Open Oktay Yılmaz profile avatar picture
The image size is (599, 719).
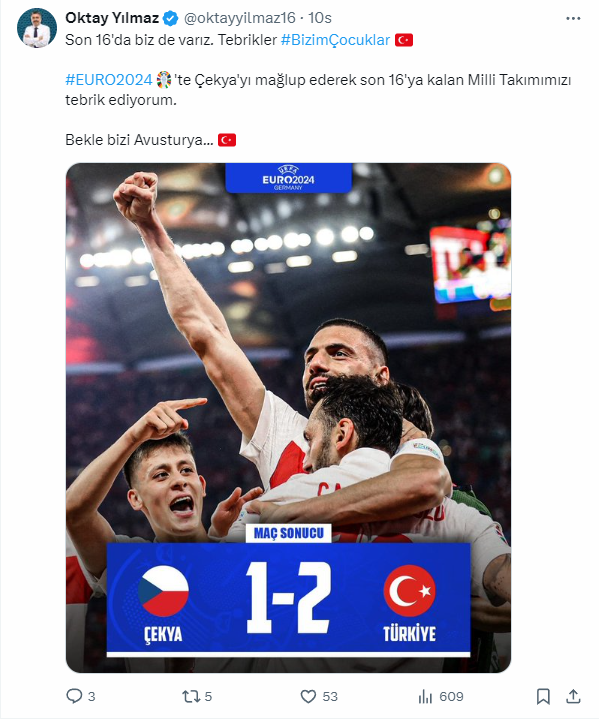tap(37, 28)
